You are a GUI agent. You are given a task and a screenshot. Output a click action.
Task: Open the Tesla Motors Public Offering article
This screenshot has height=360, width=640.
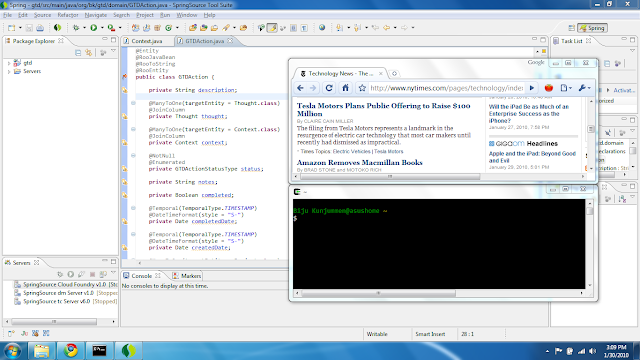384,109
